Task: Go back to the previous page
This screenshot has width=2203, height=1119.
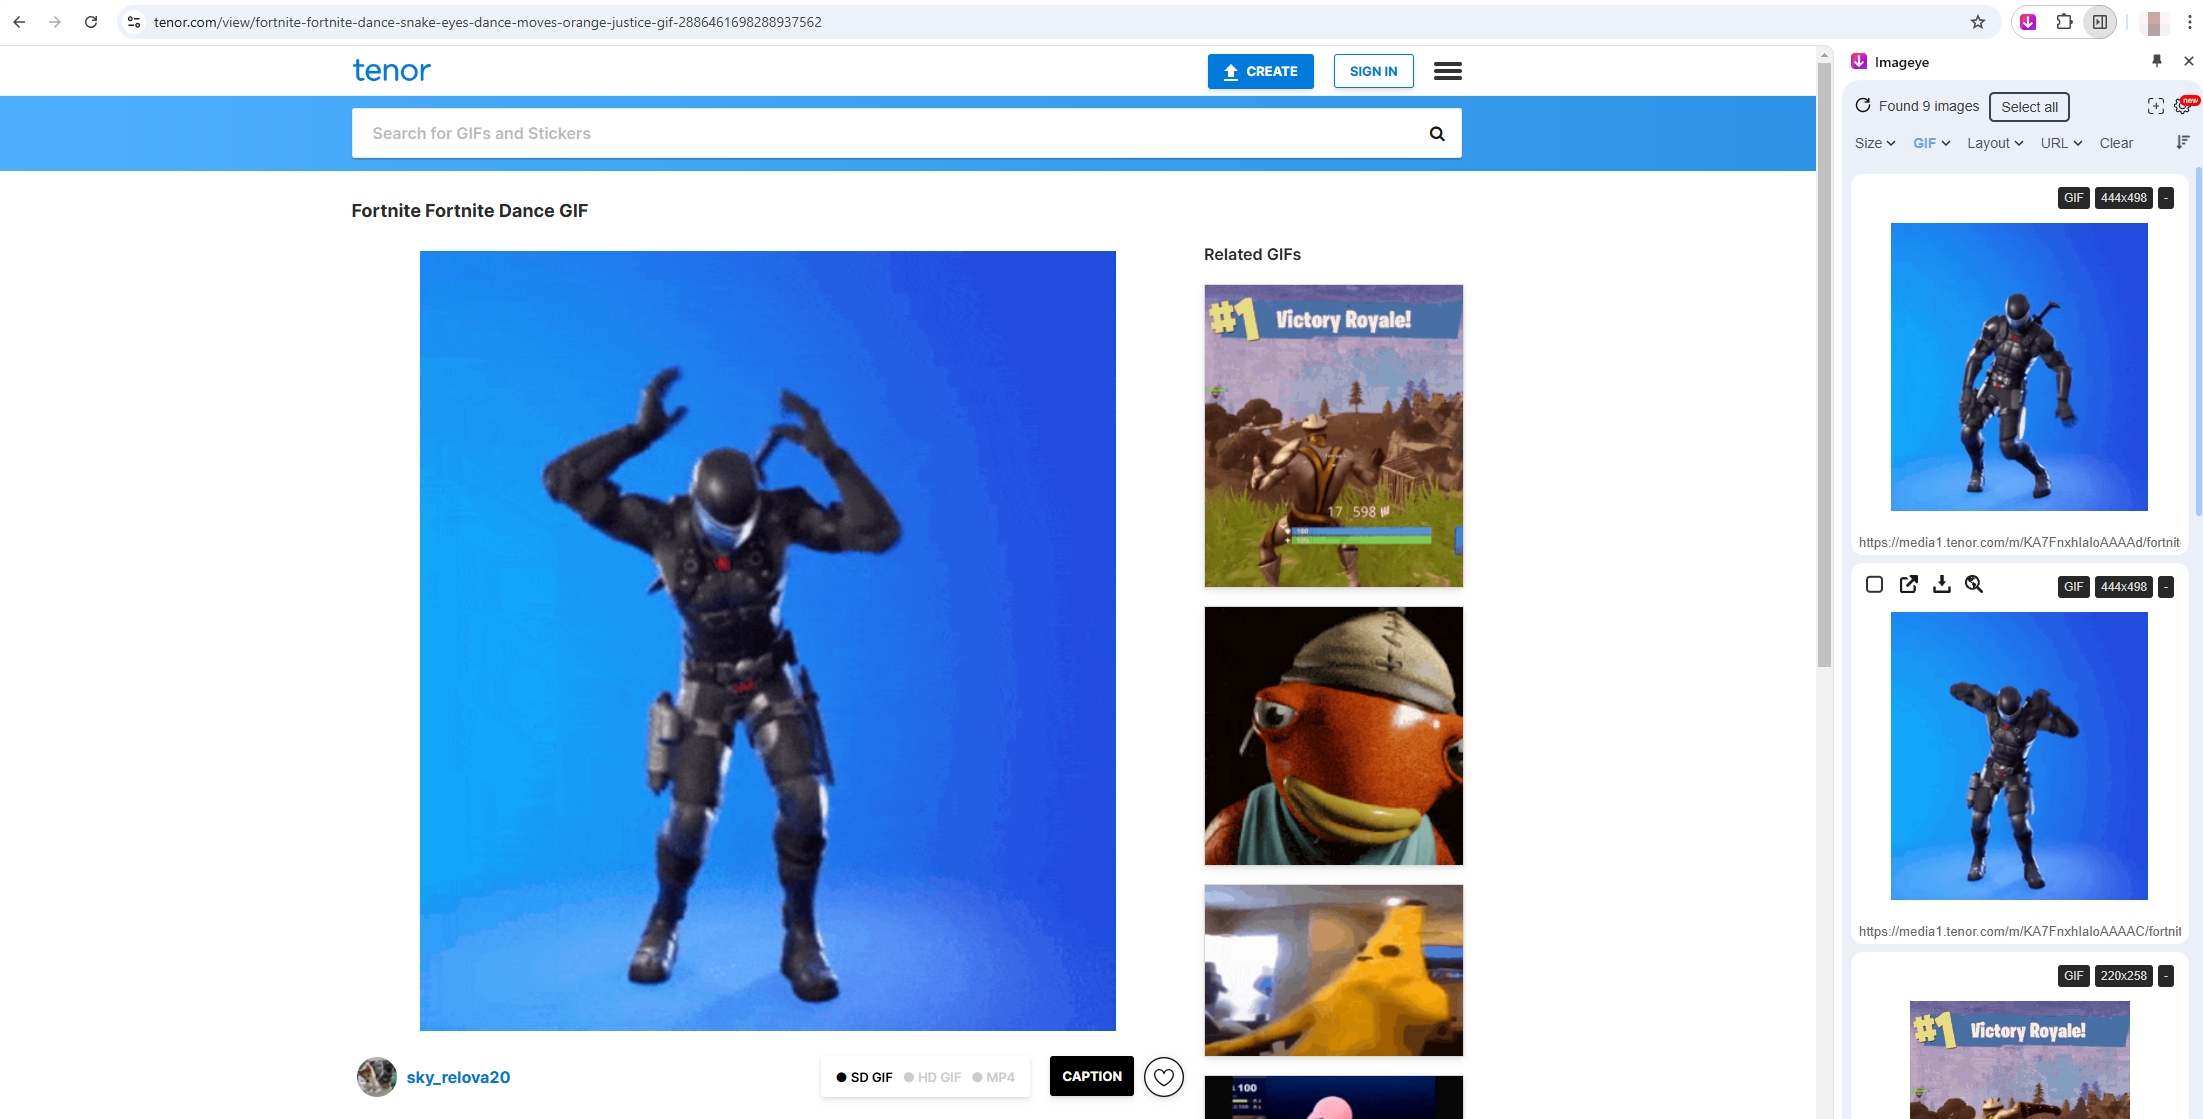Action: (x=19, y=22)
